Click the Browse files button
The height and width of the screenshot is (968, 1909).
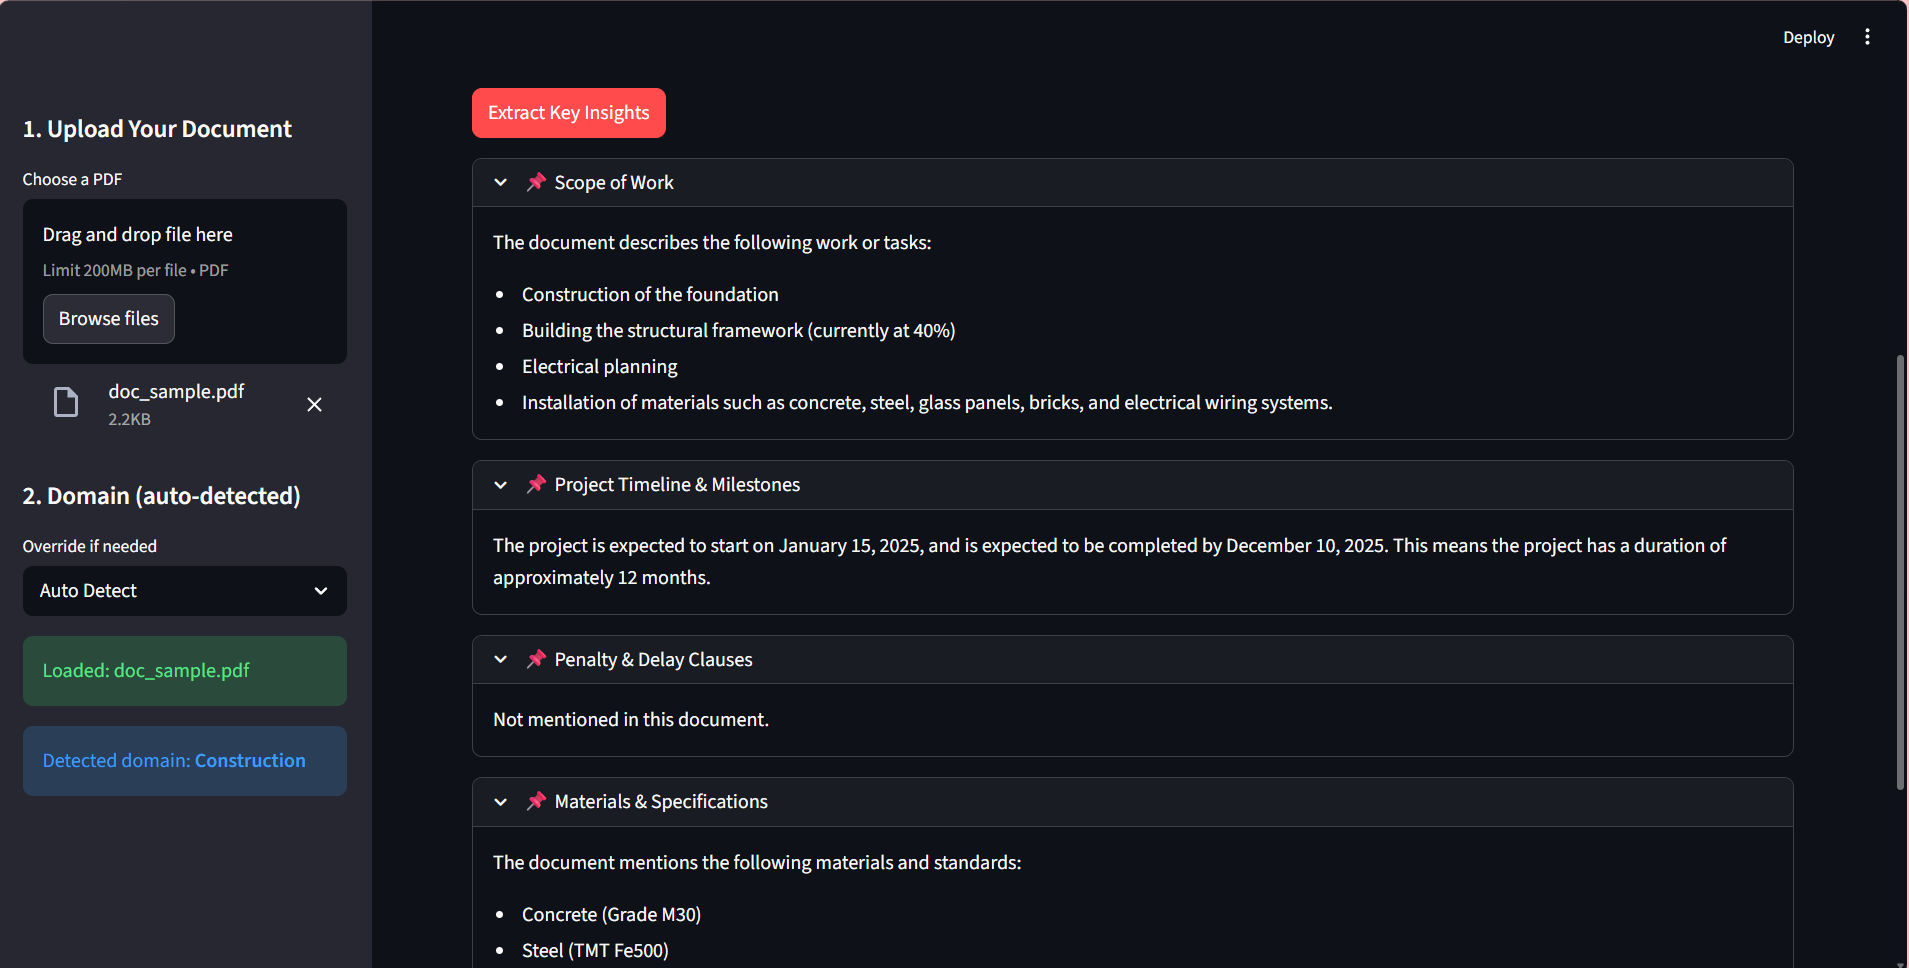[109, 319]
